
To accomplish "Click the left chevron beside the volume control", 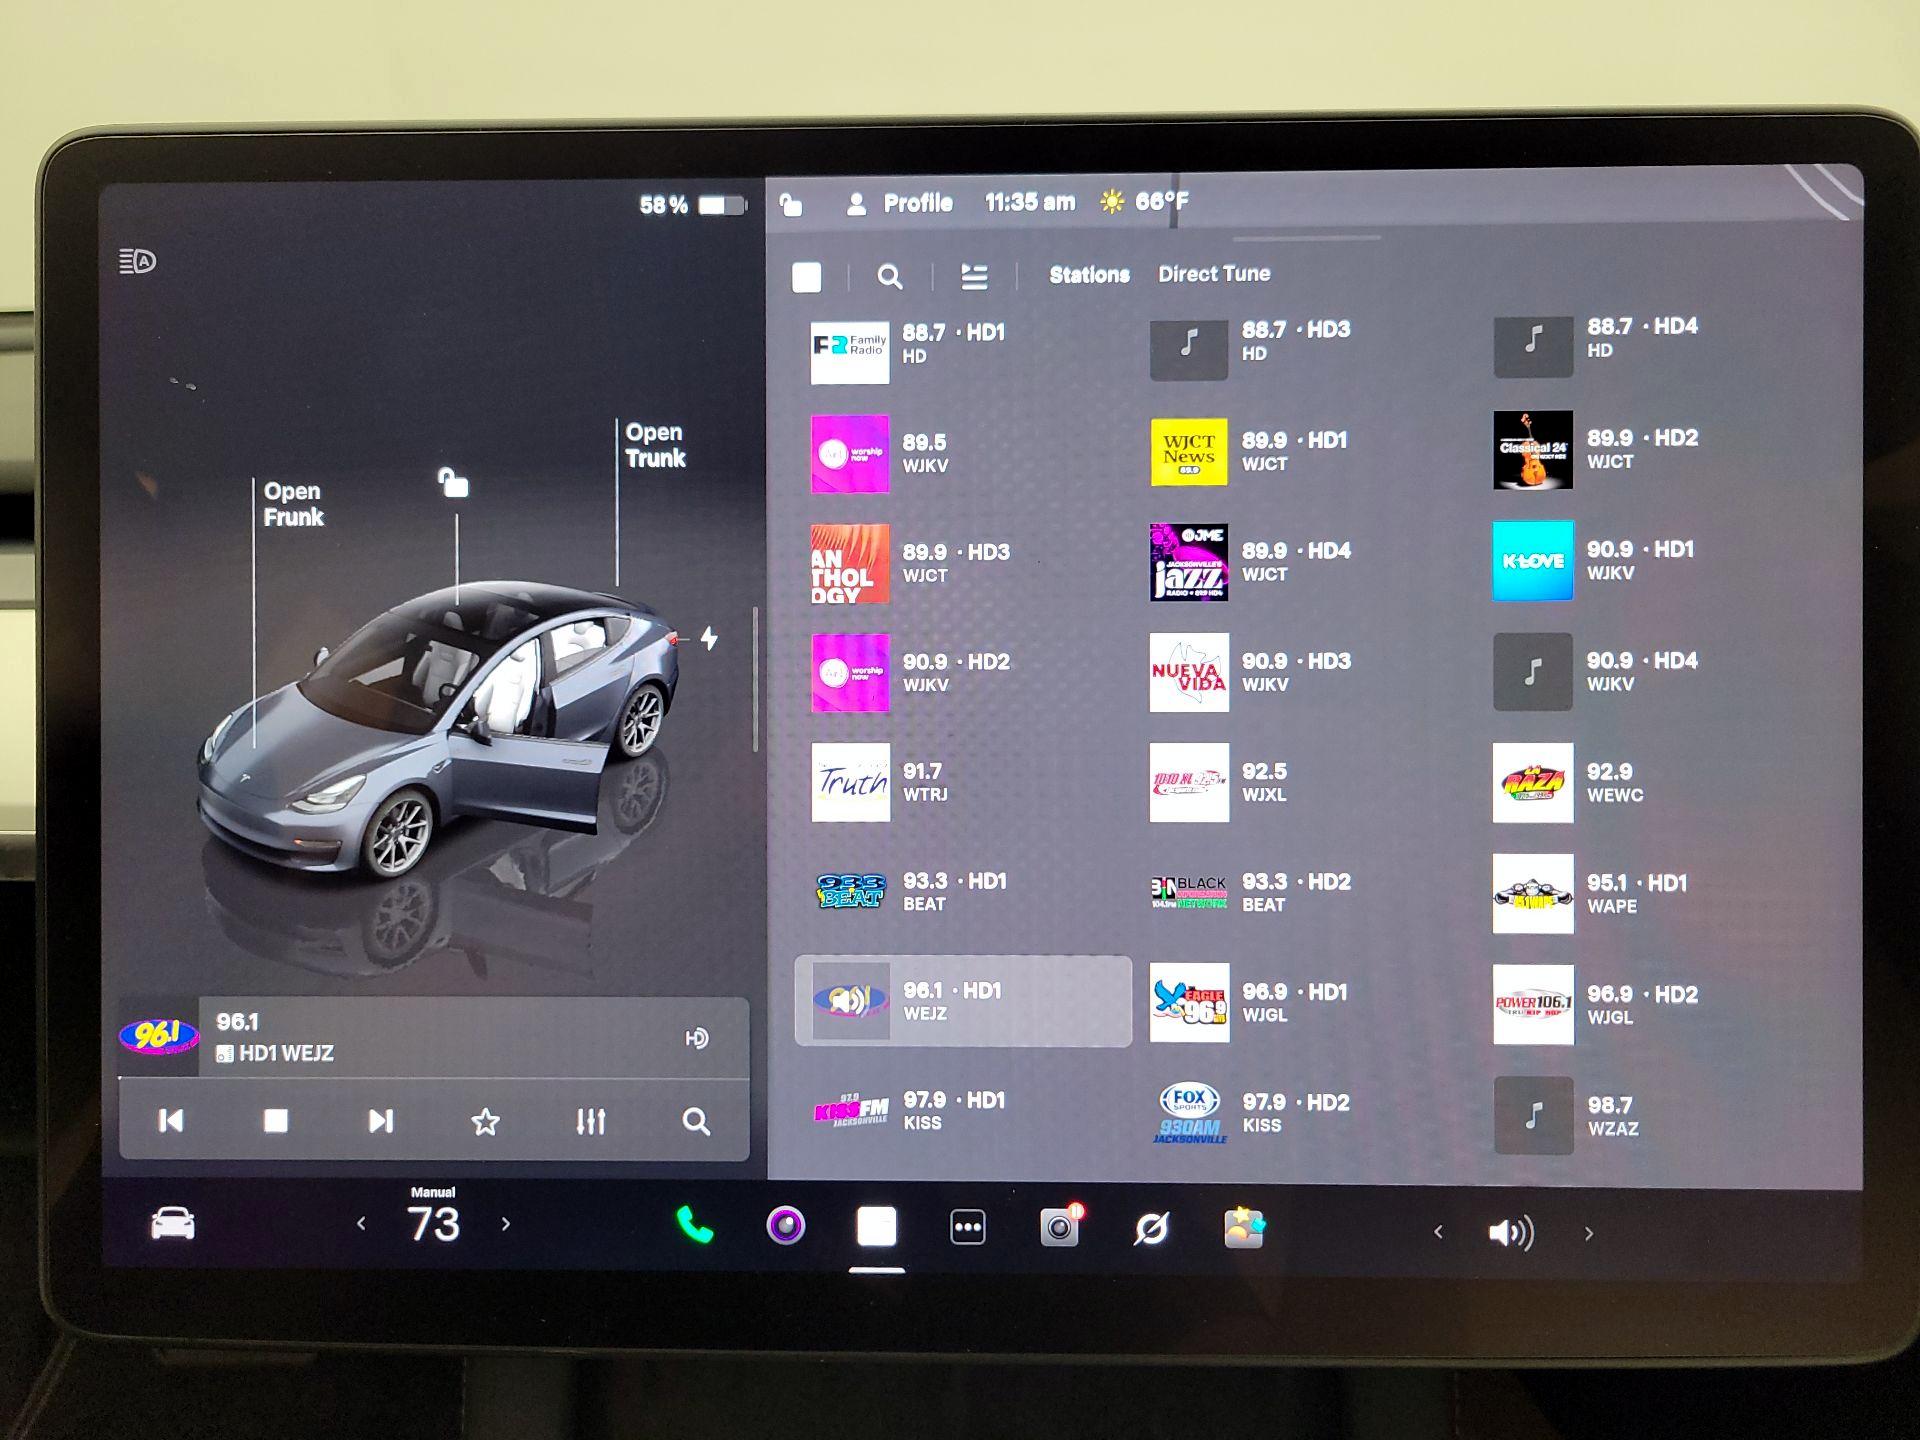I will 1440,1233.
